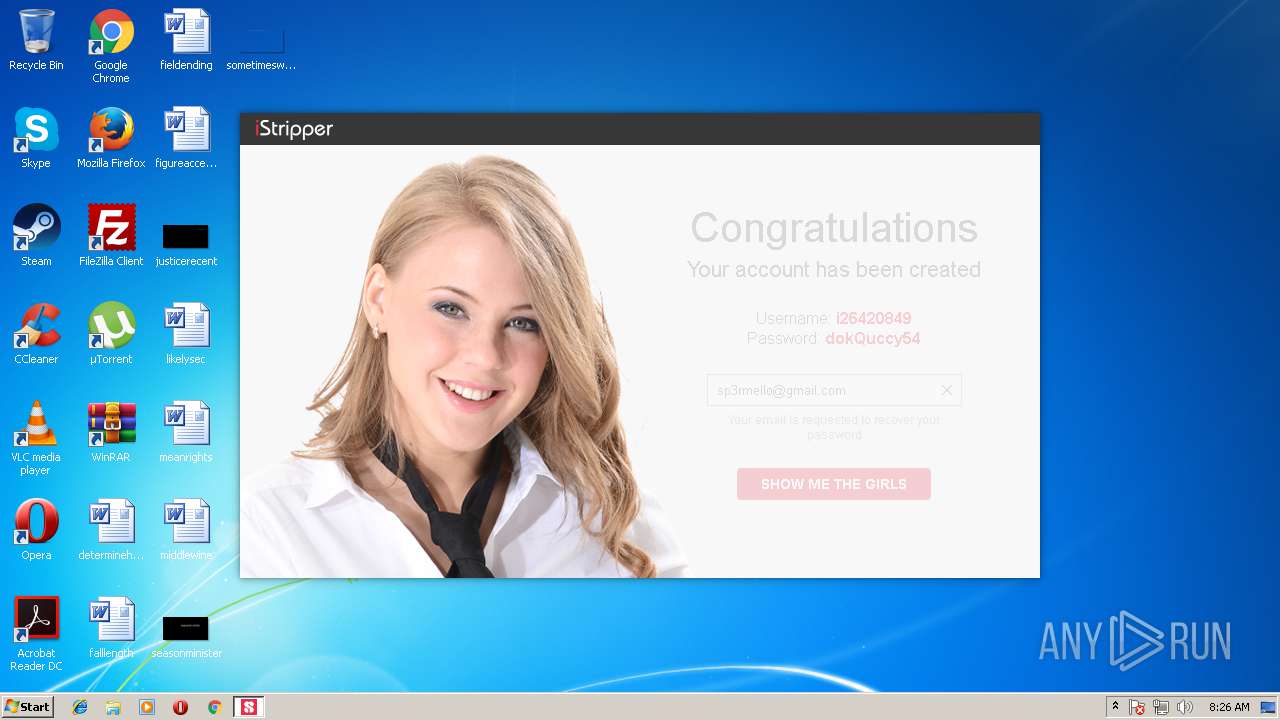Click the SHOW ME THE GIRLS button

click(x=834, y=484)
